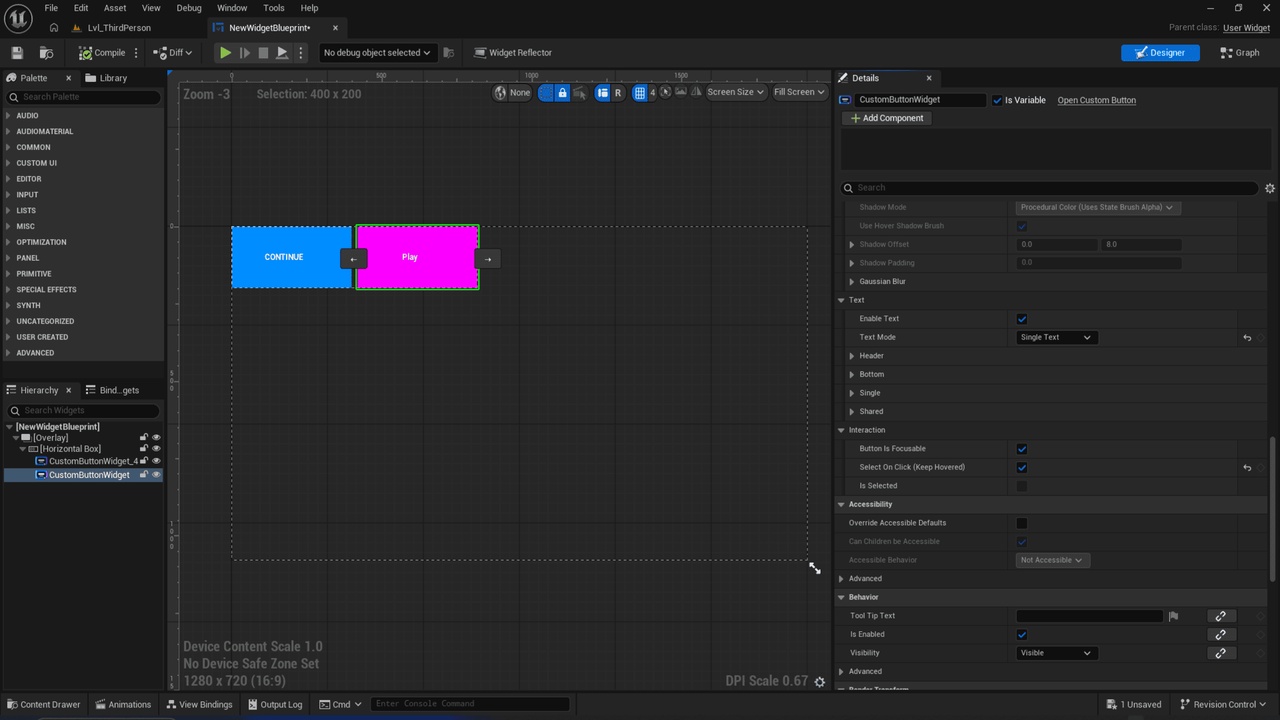Image resolution: width=1280 pixels, height=720 pixels.
Task: Switch to the Lvl_ThirdPerson tab
Action: coord(119,28)
